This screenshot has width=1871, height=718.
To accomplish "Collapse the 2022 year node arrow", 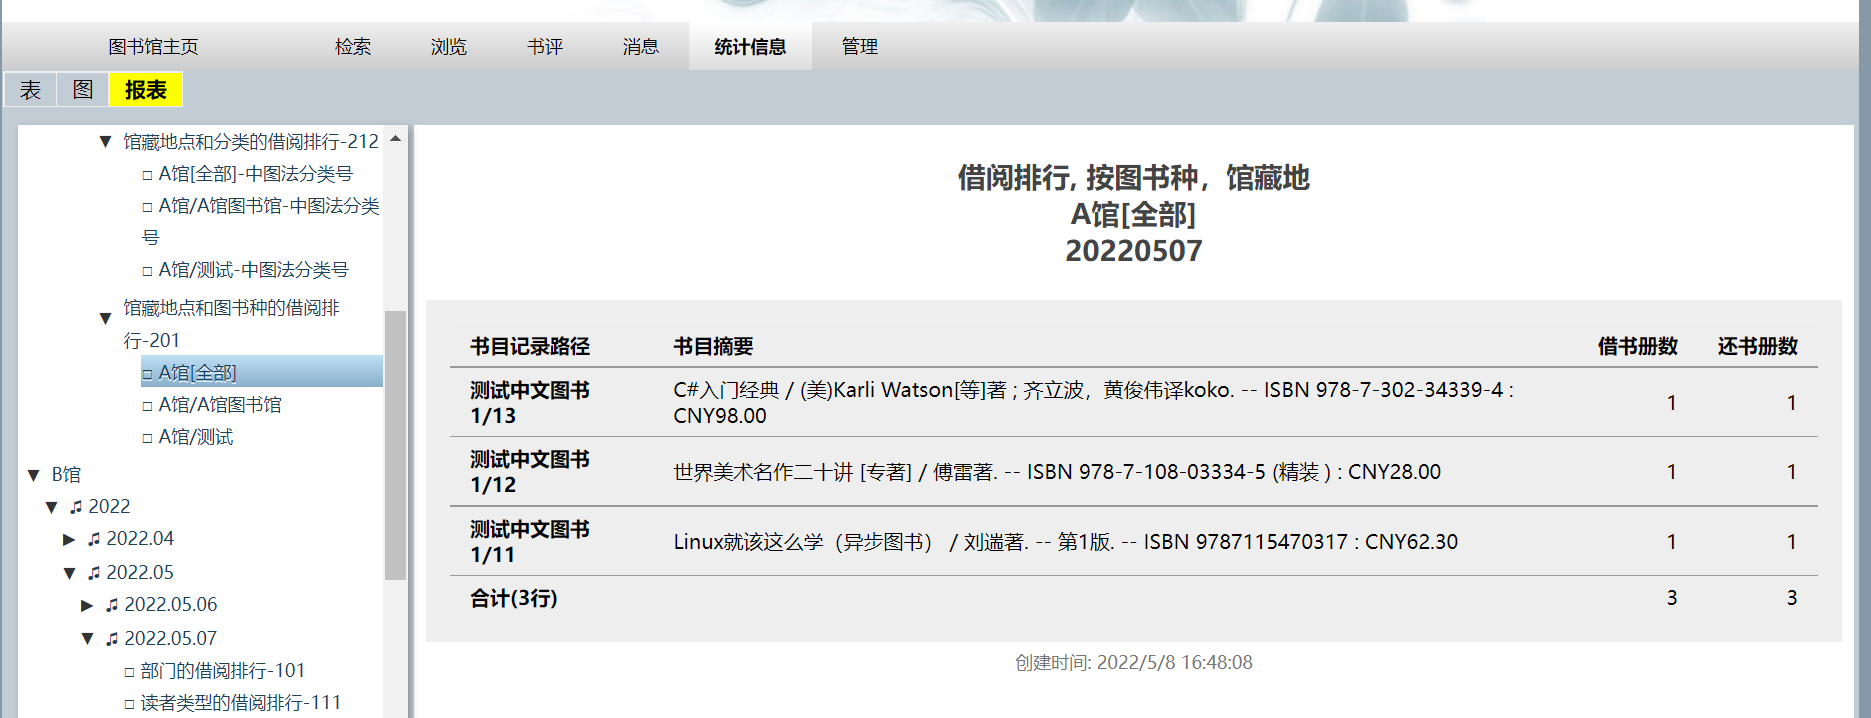I will 51,507.
